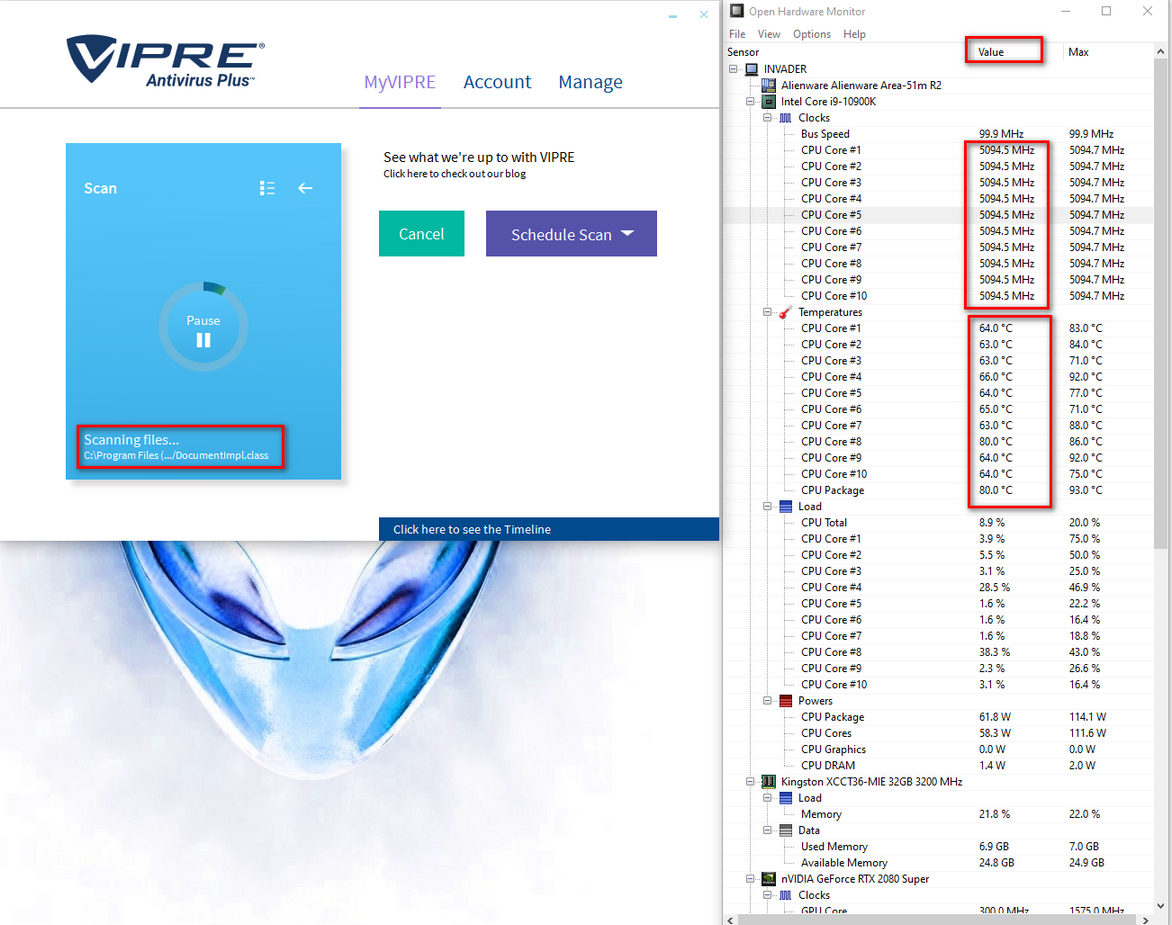Viewport: 1172px width, 925px height.
Task: Open the Help menu
Action: (854, 34)
